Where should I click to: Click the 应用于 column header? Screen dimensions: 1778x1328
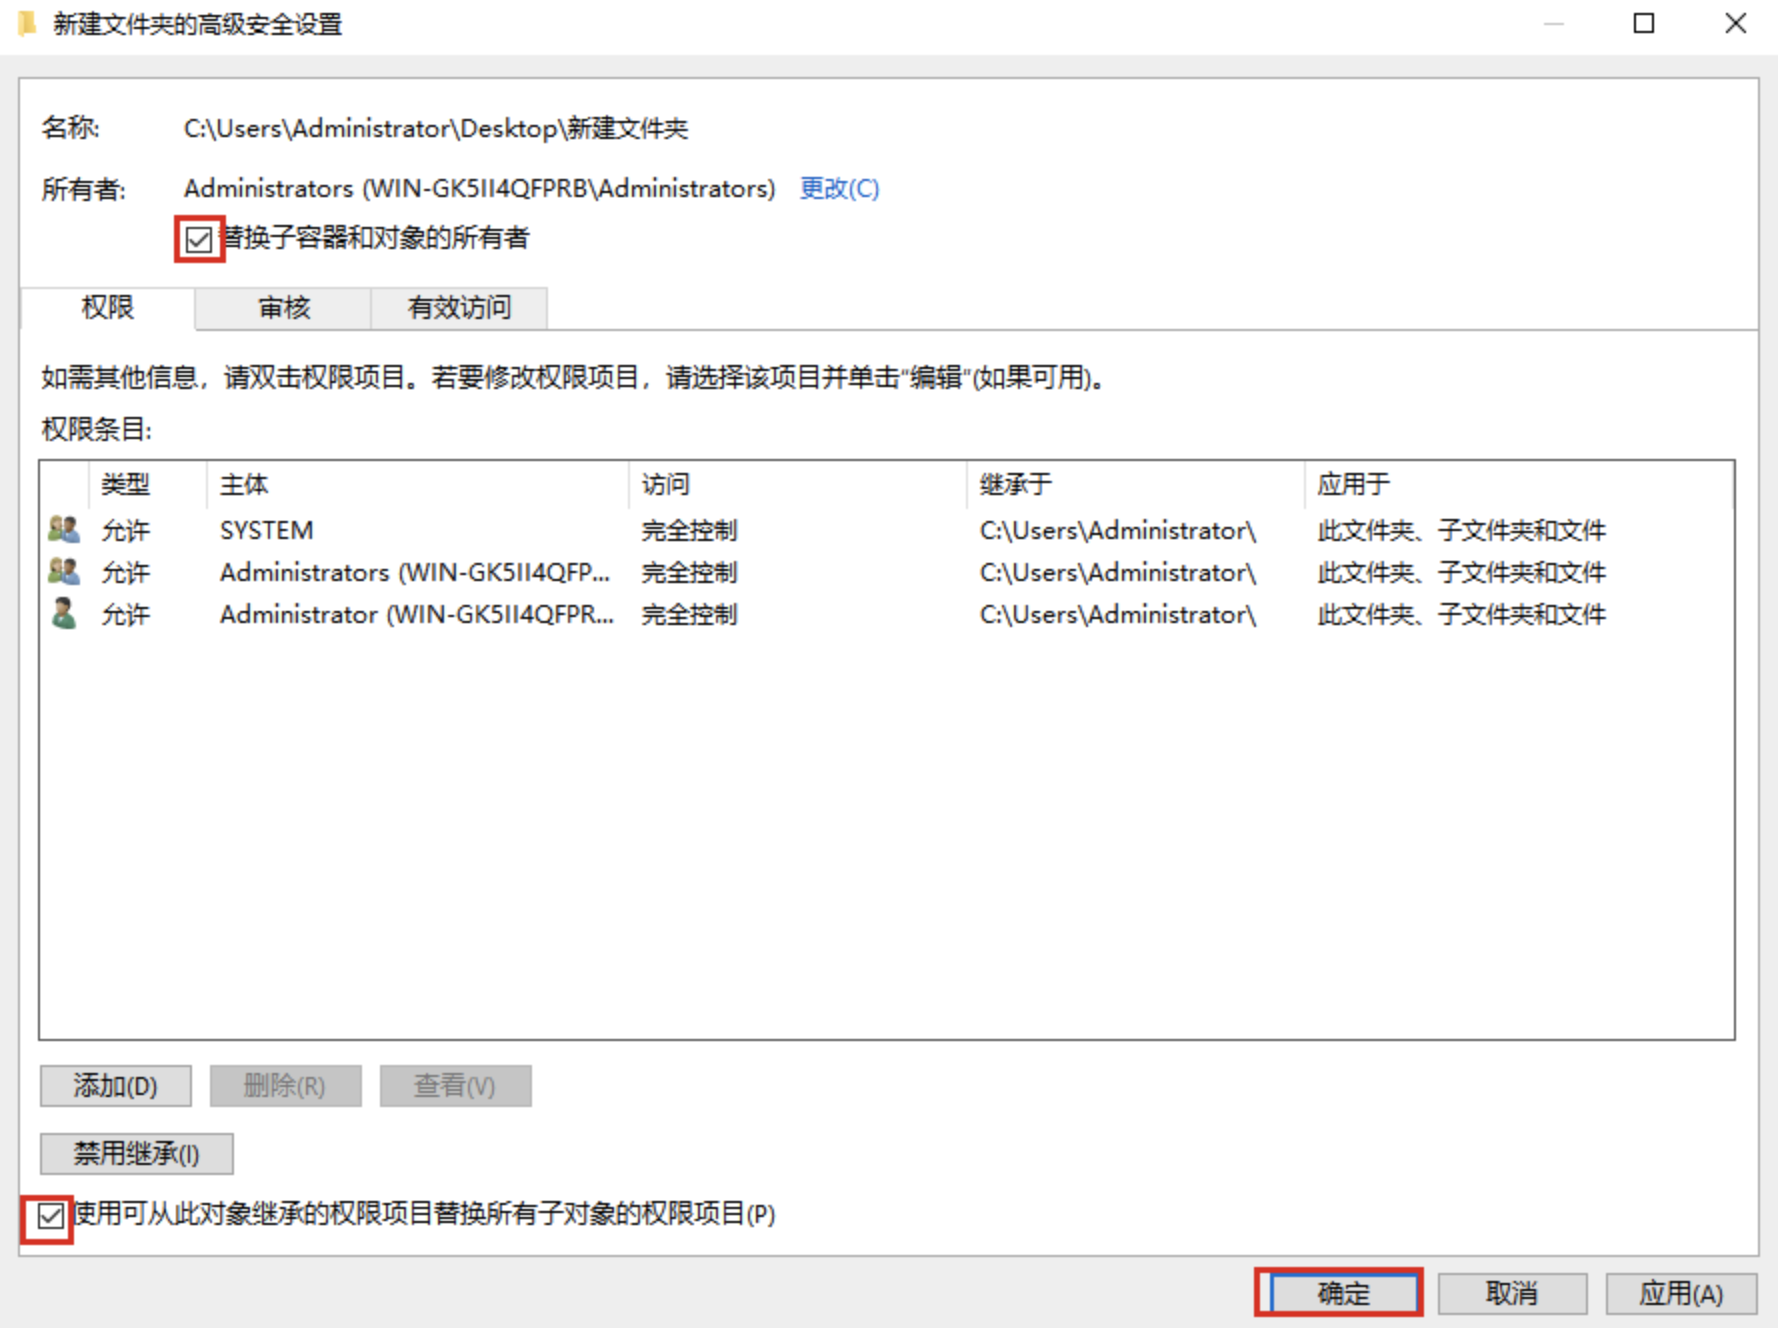coord(1519,484)
